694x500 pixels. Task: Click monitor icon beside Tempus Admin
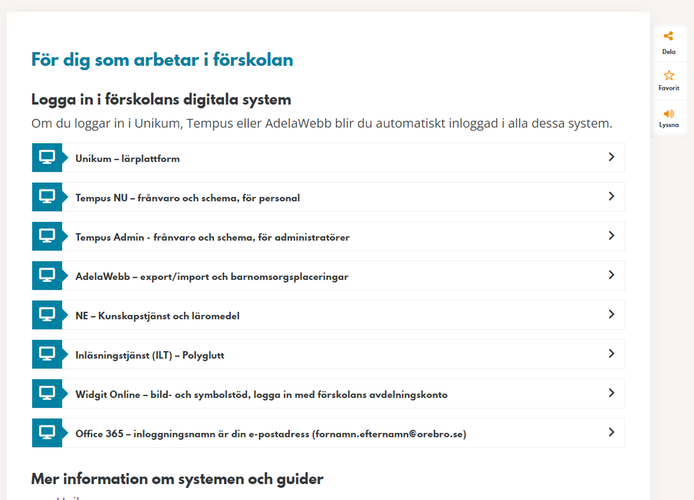pyautogui.click(x=47, y=236)
